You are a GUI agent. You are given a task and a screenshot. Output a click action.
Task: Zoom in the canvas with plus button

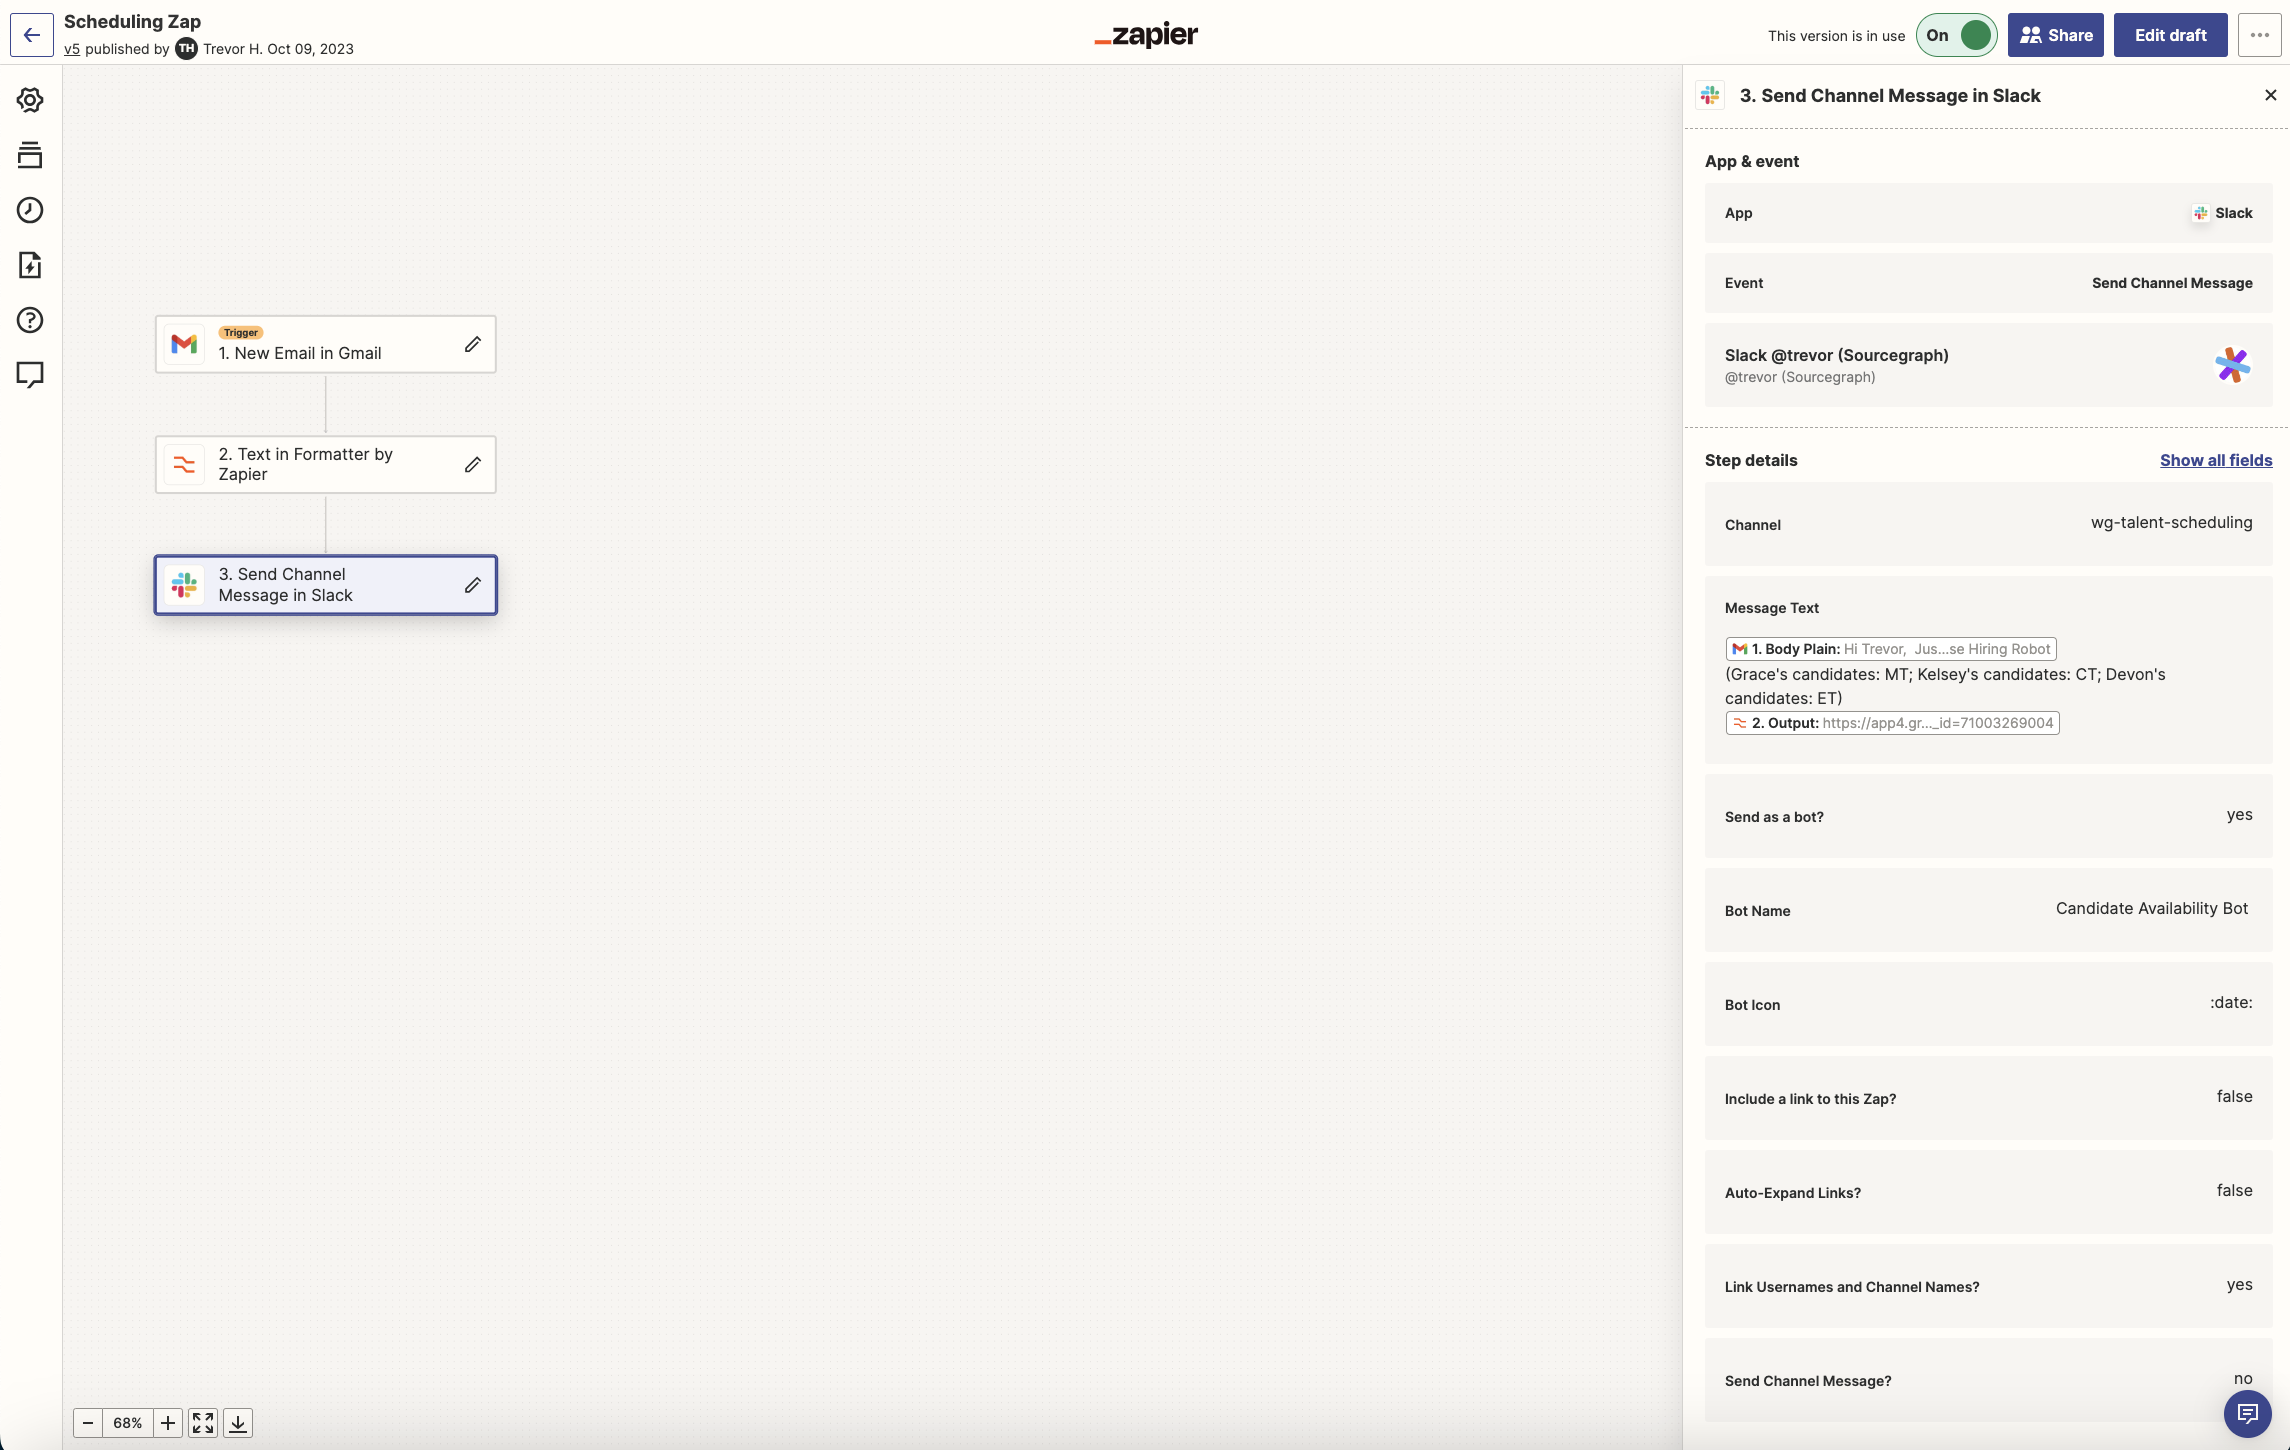tap(168, 1423)
